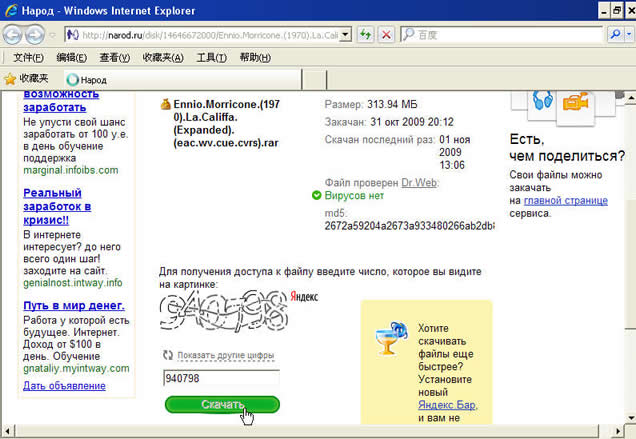Visit marginal.infoibs.com ad link
This screenshot has height=439, width=636.
click(x=71, y=170)
